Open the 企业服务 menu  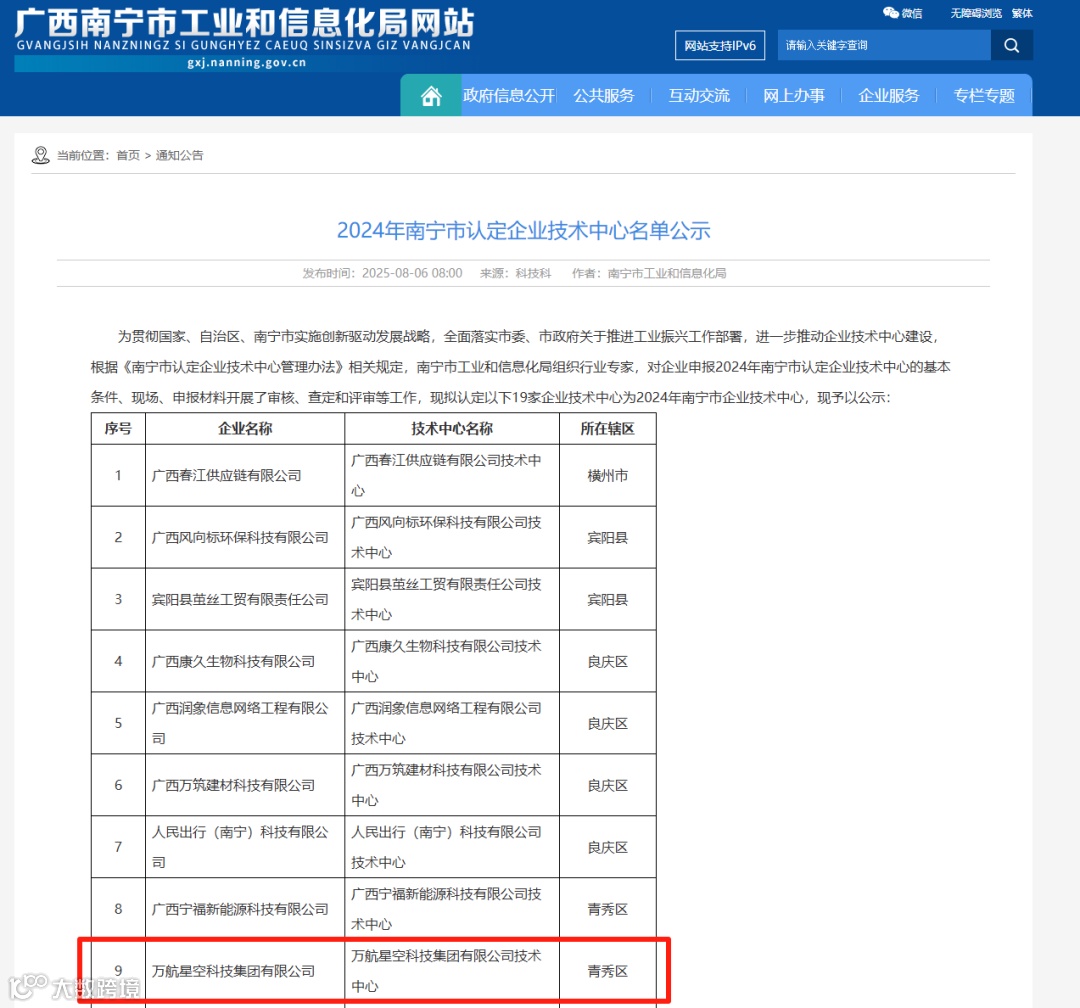(889, 95)
